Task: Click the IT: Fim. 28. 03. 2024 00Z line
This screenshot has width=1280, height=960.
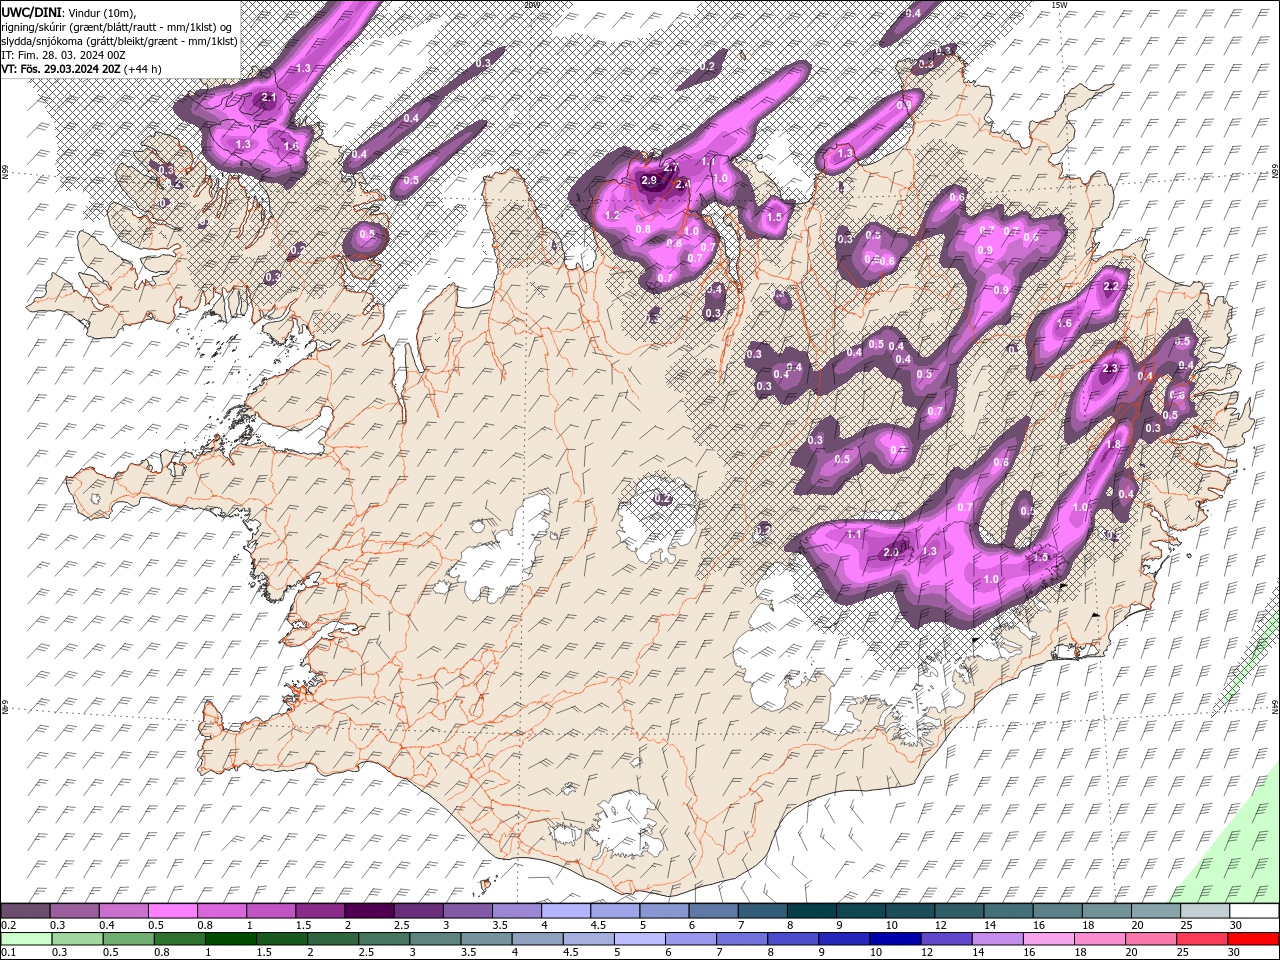Action: pos(62,54)
